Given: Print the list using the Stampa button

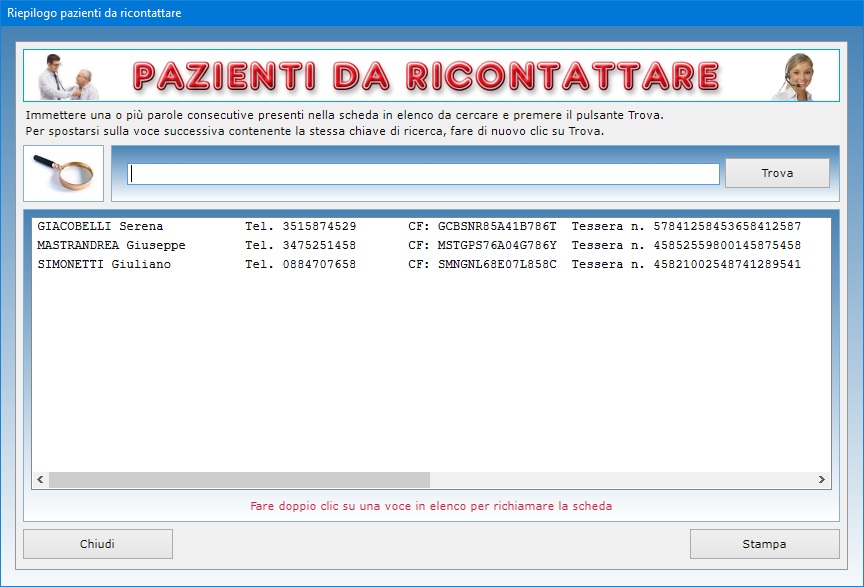Looking at the screenshot, I should [x=764, y=544].
